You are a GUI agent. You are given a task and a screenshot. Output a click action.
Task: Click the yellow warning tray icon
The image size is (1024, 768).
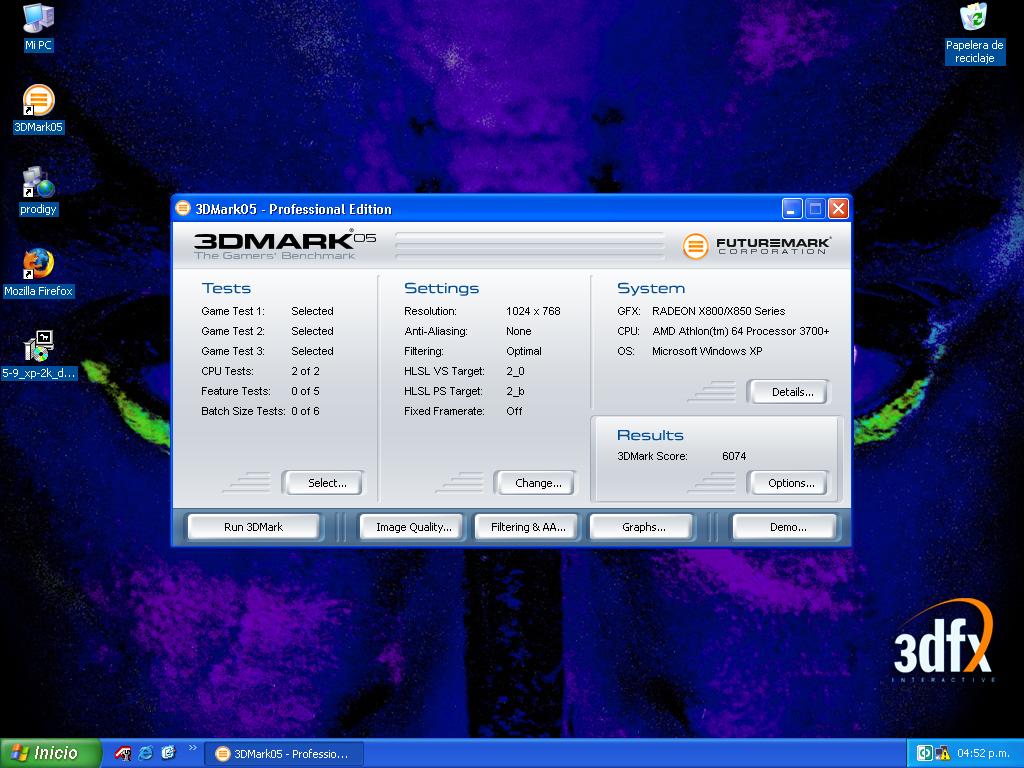click(x=942, y=754)
